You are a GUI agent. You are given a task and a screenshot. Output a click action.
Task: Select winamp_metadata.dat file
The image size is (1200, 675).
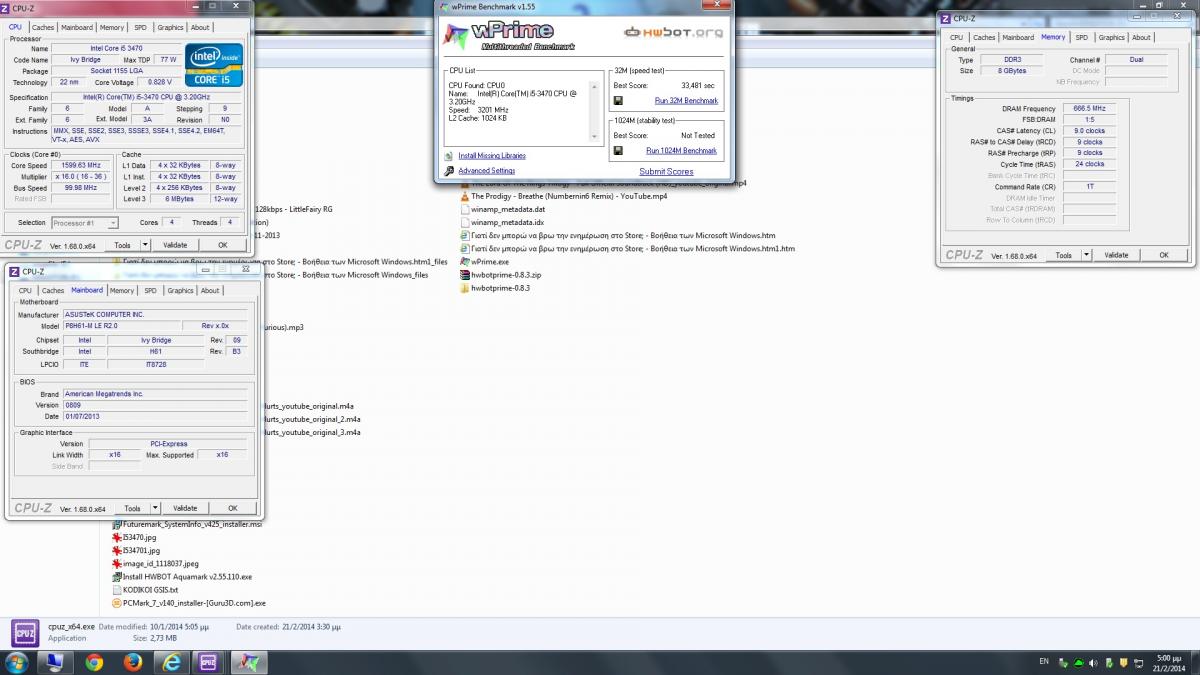(x=502, y=210)
